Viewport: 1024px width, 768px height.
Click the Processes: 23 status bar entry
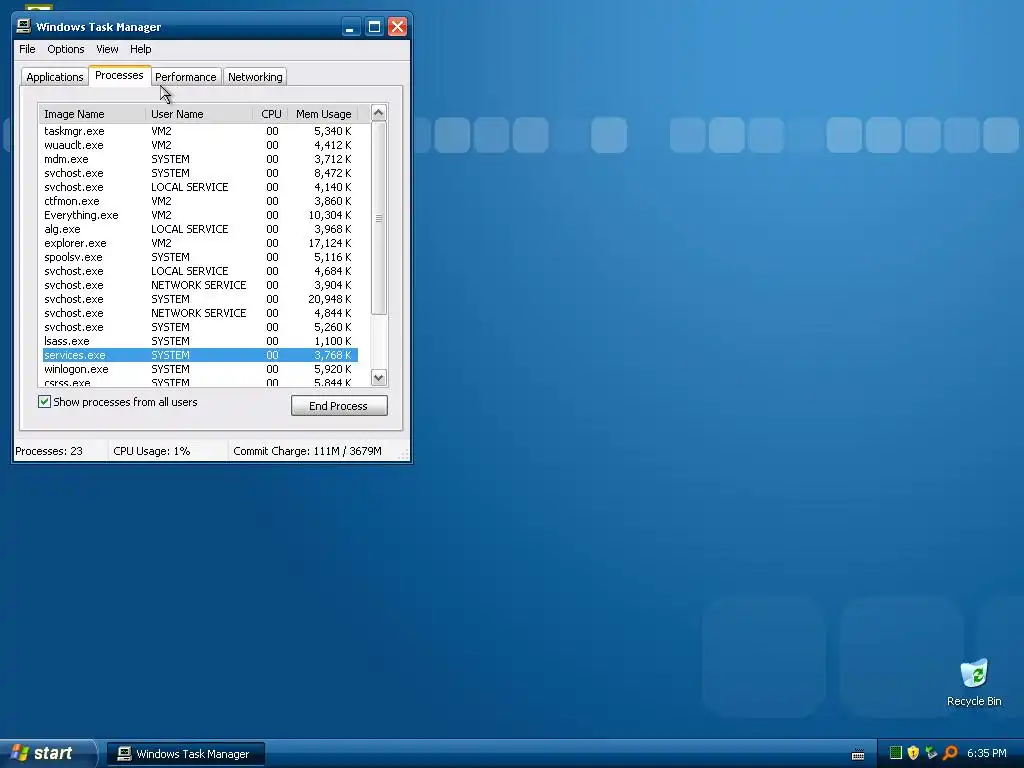tap(49, 451)
